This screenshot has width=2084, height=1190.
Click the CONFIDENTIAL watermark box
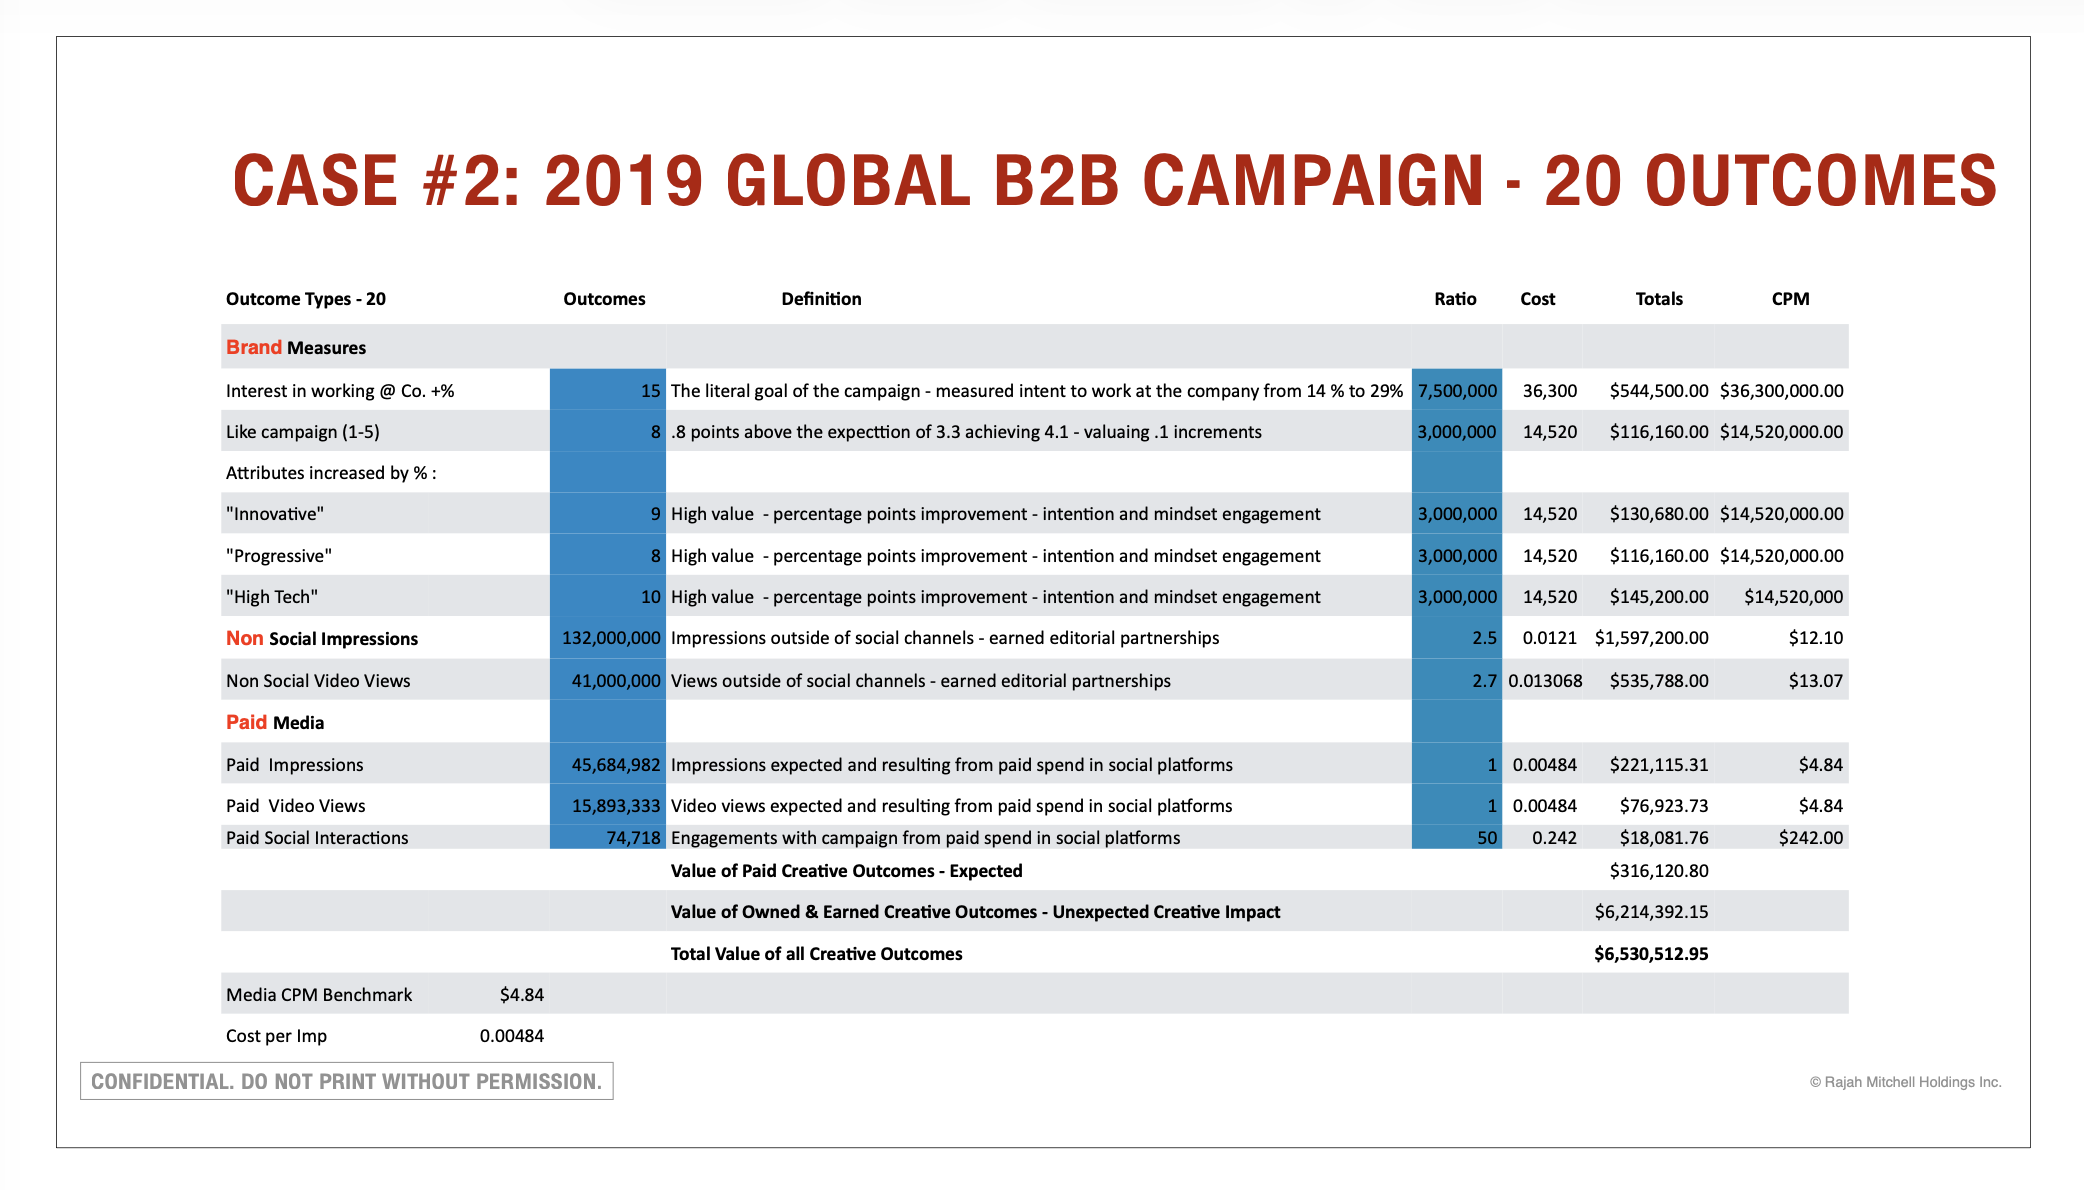pyautogui.click(x=347, y=1081)
